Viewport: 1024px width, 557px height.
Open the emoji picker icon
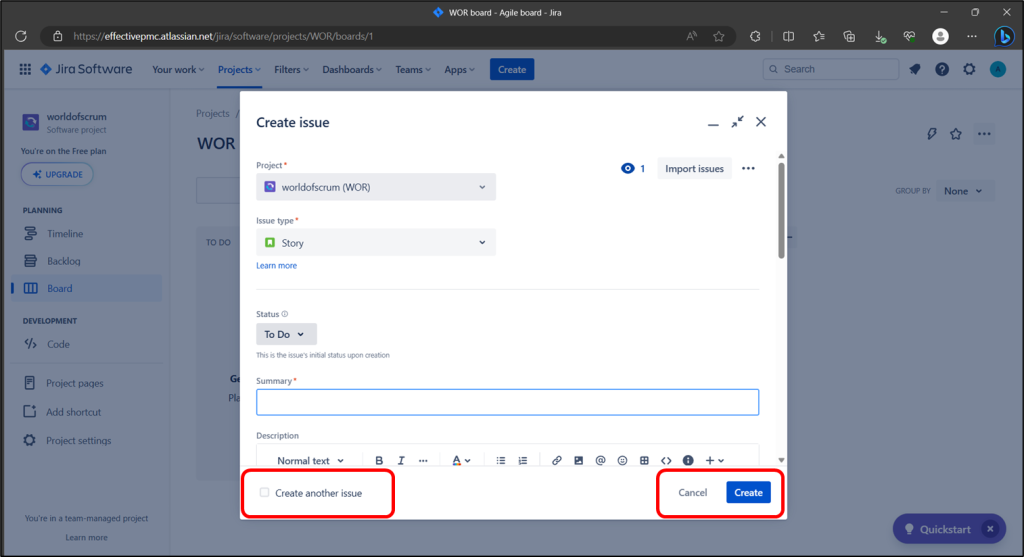(x=622, y=460)
